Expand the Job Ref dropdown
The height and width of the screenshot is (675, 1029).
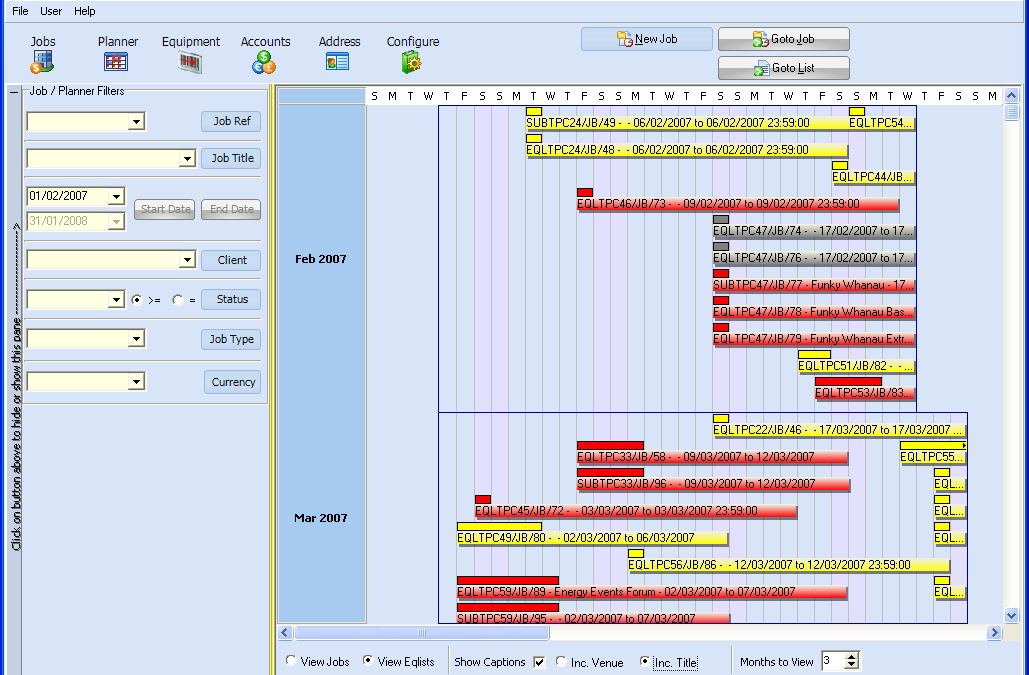(136, 122)
